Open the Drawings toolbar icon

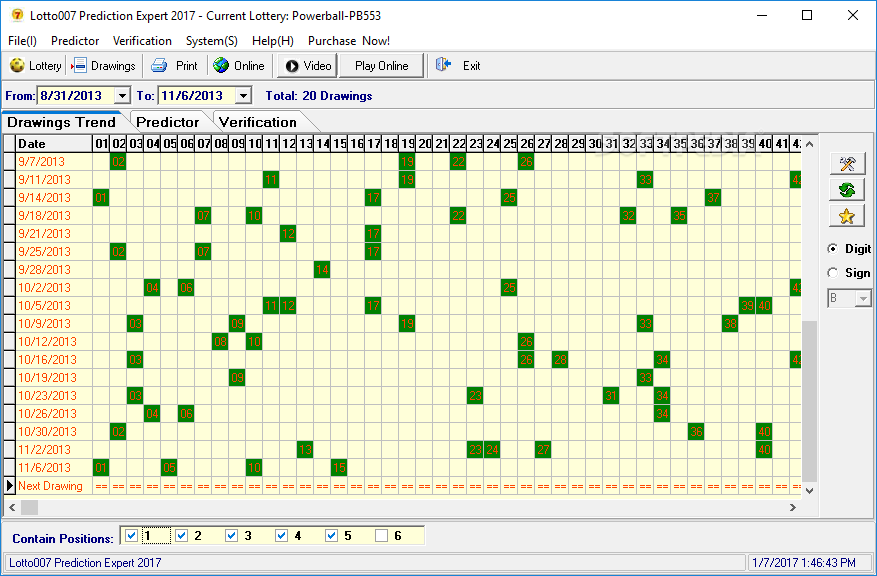[x=79, y=65]
